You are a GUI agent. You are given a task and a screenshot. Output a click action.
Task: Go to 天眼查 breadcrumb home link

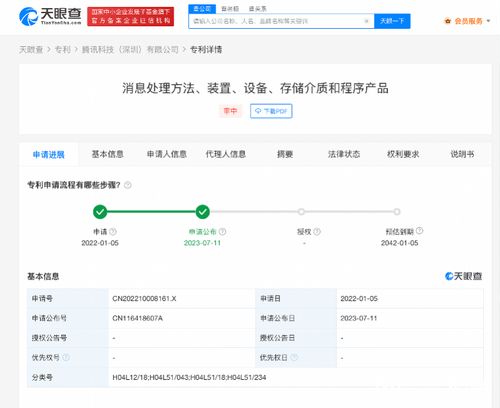point(31,50)
